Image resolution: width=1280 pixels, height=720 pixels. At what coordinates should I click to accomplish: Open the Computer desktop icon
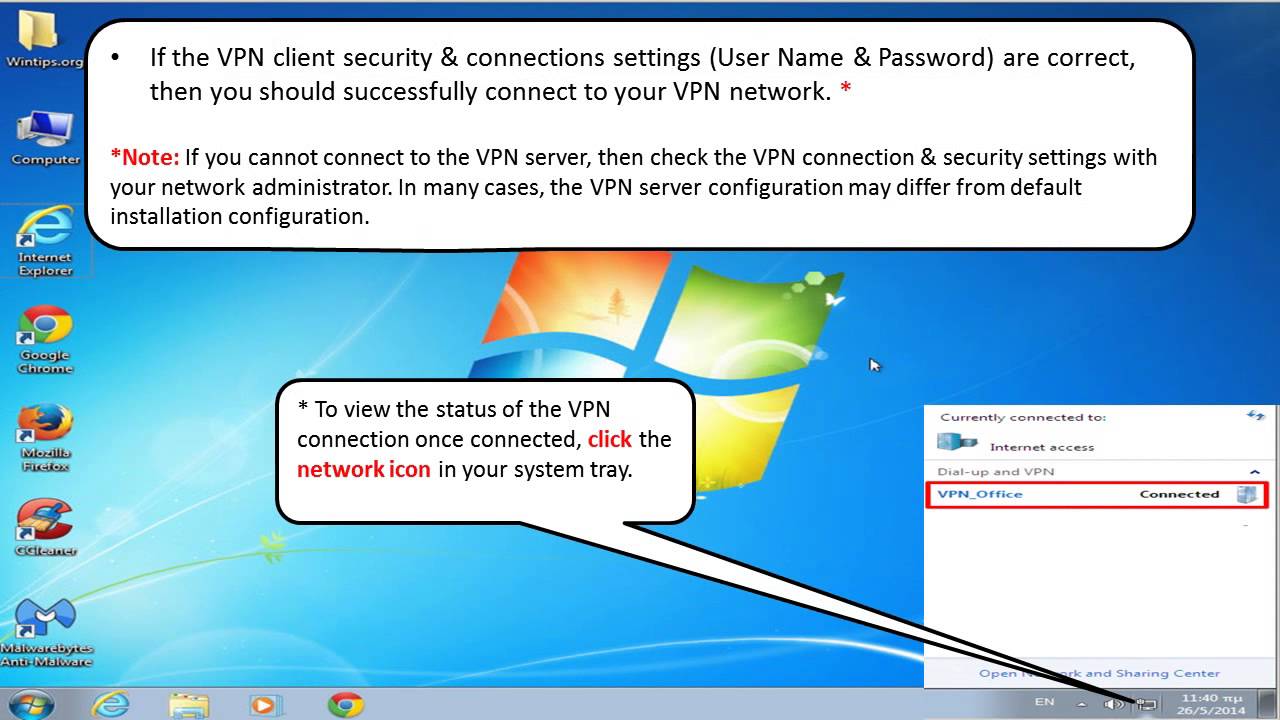[x=45, y=138]
